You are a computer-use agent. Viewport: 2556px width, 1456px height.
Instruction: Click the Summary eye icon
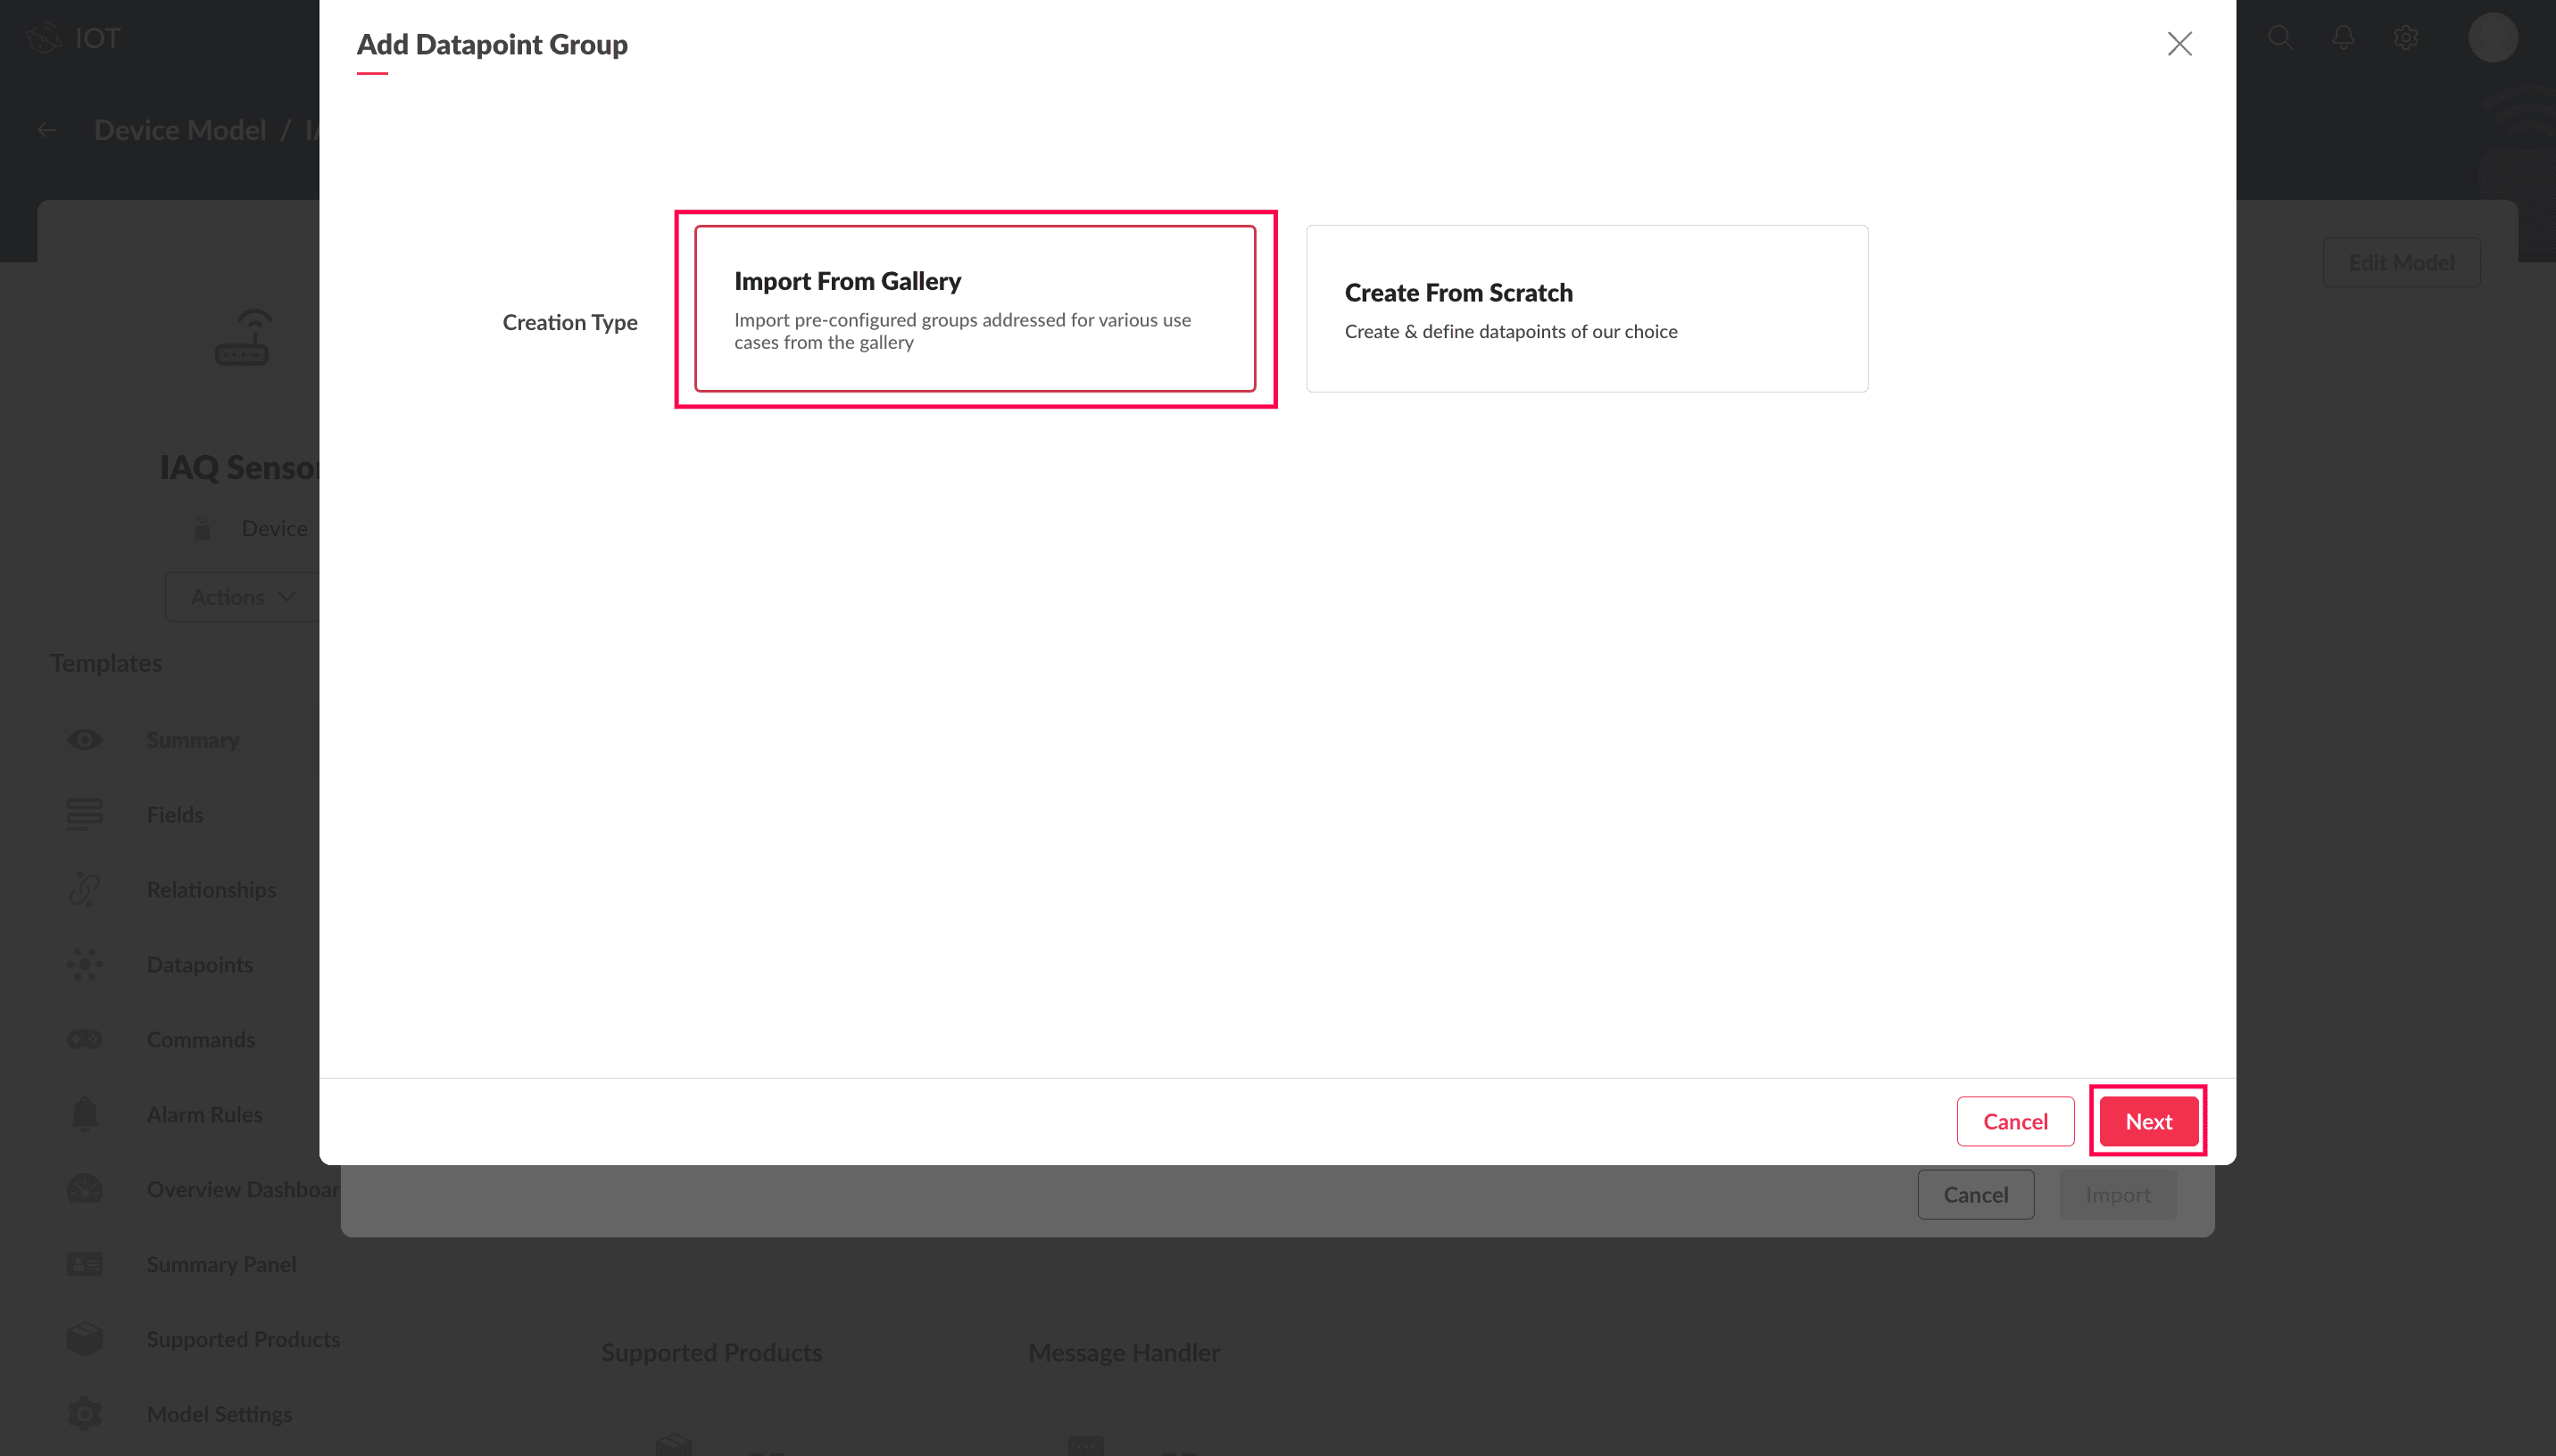point(84,740)
